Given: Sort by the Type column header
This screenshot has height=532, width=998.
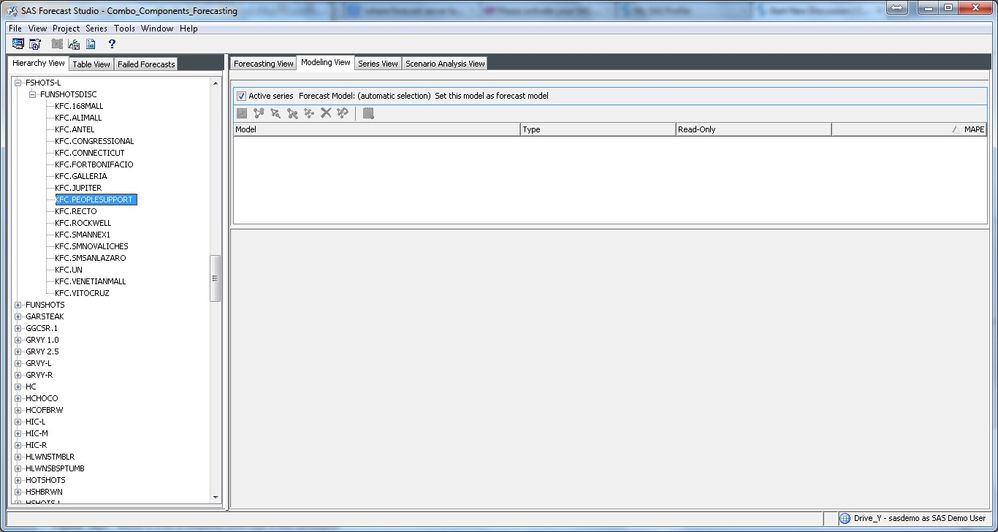Looking at the screenshot, I should pyautogui.click(x=598, y=129).
